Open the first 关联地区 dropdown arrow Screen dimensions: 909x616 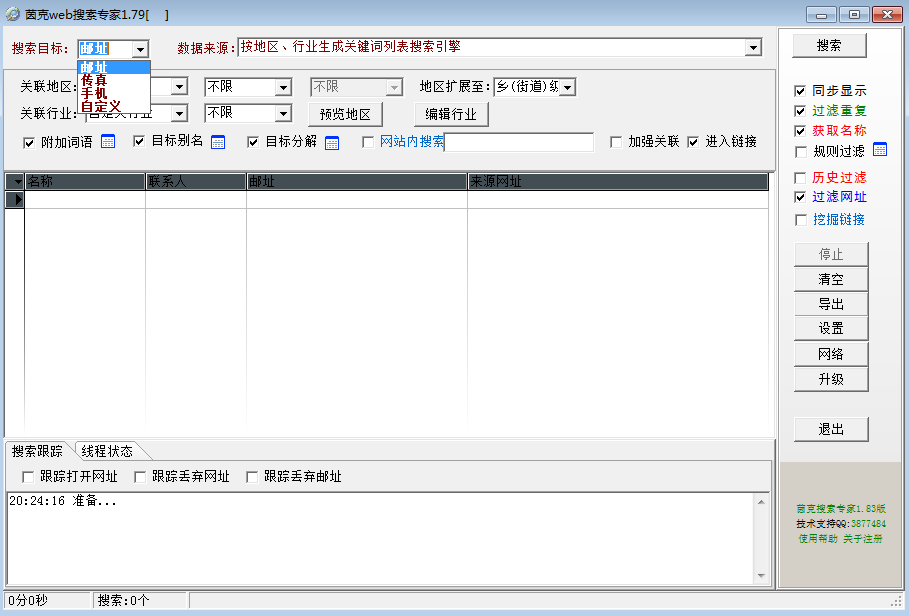point(179,87)
